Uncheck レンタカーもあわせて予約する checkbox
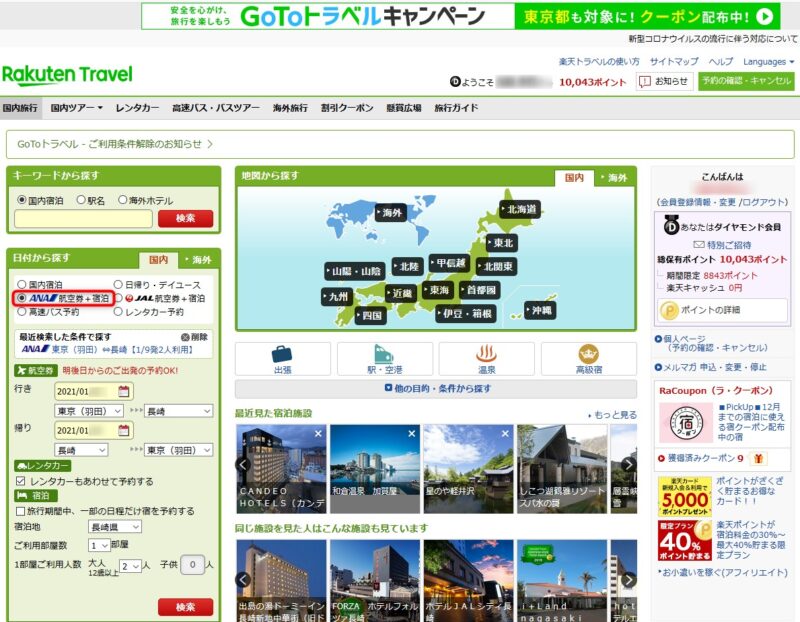This screenshot has width=800, height=622. [20, 481]
